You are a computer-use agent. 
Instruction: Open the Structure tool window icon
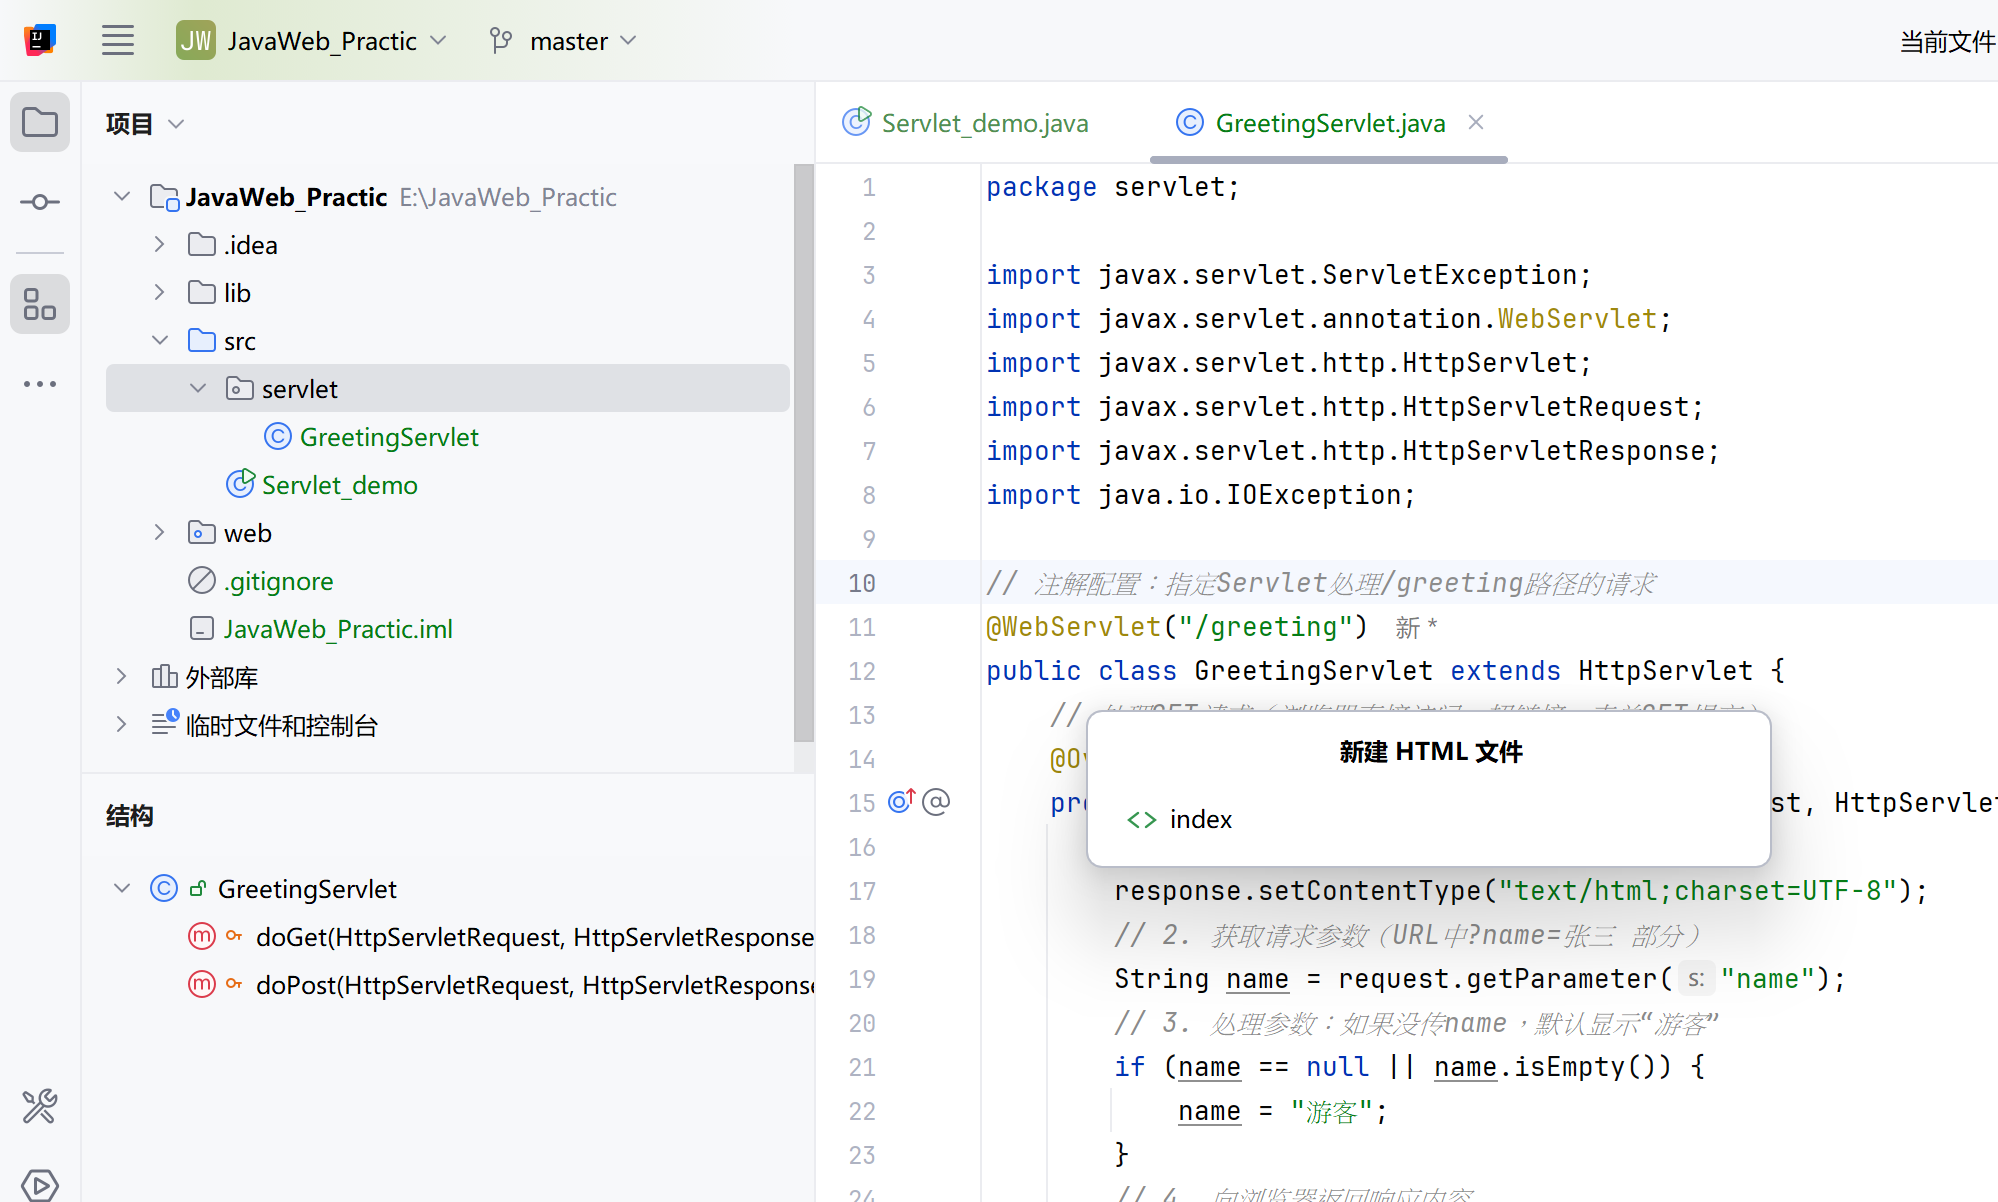pyautogui.click(x=40, y=304)
